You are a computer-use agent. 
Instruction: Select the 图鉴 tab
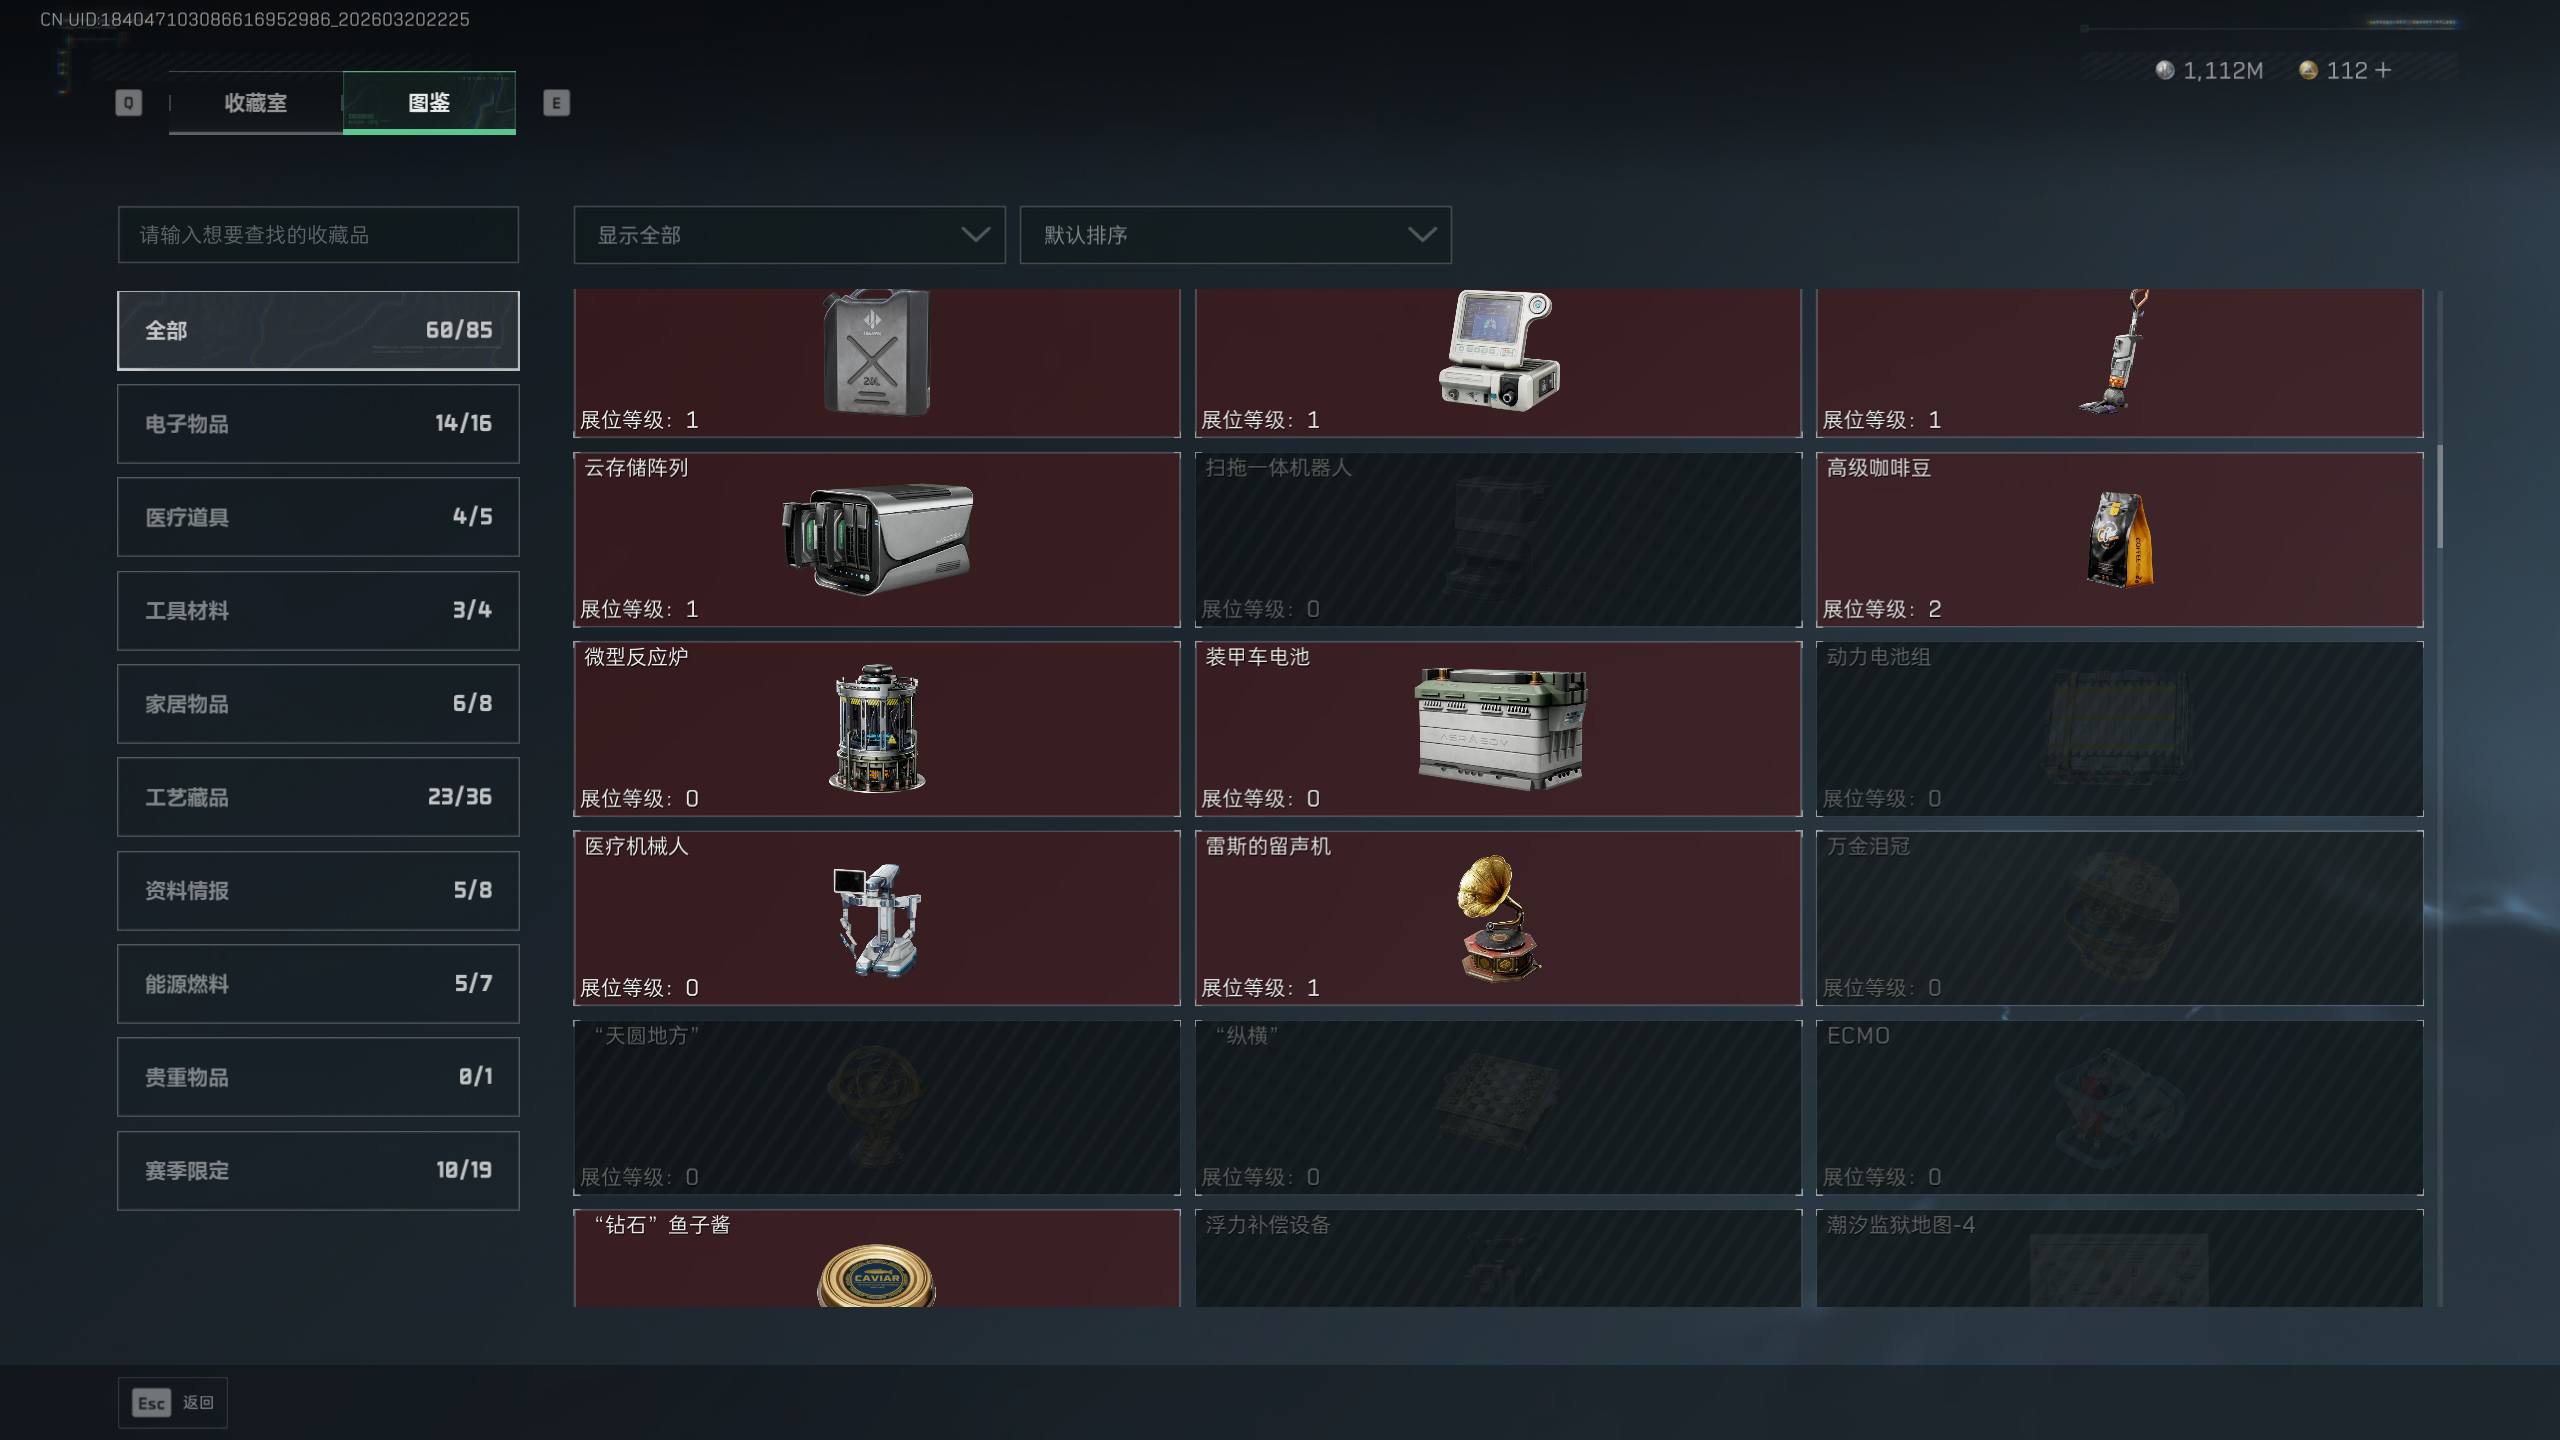(x=429, y=103)
